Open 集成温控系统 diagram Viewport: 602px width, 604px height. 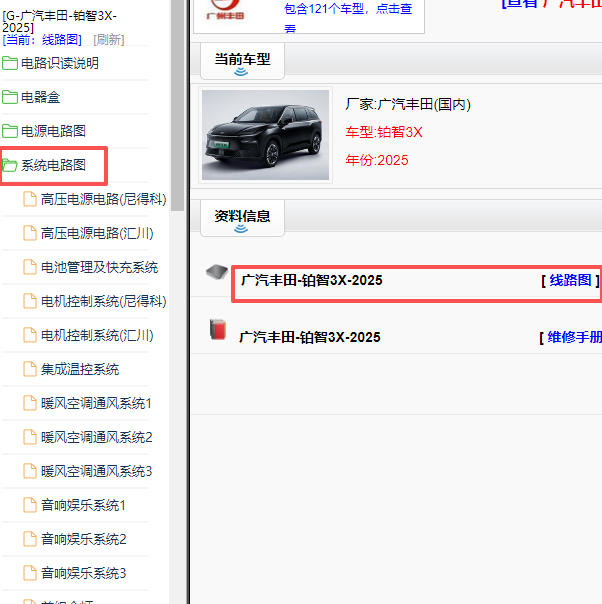[80, 369]
